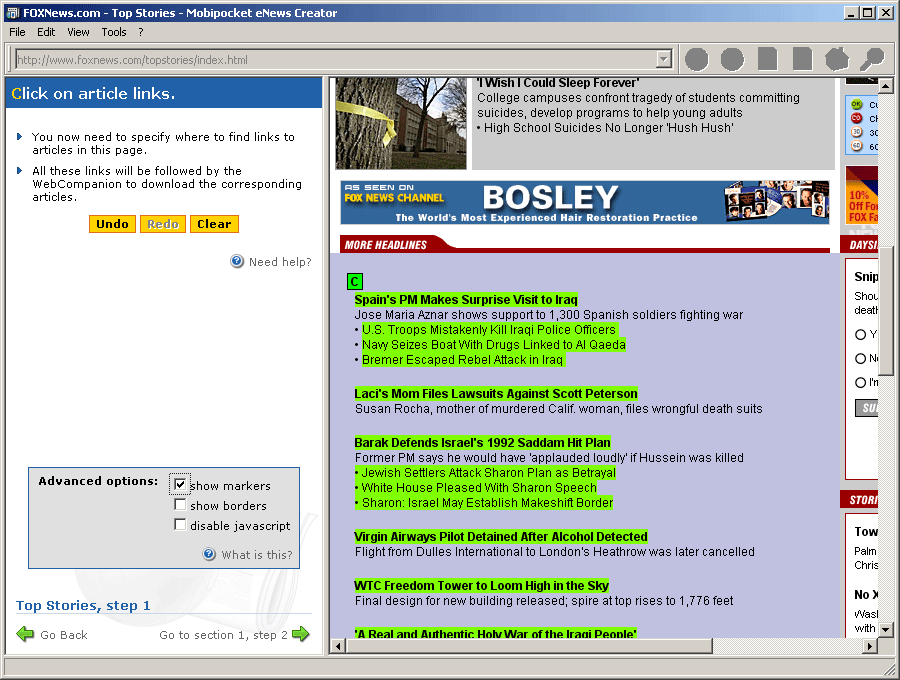Click the 10% Off orange ad image
The image size is (900, 680).
(862, 195)
